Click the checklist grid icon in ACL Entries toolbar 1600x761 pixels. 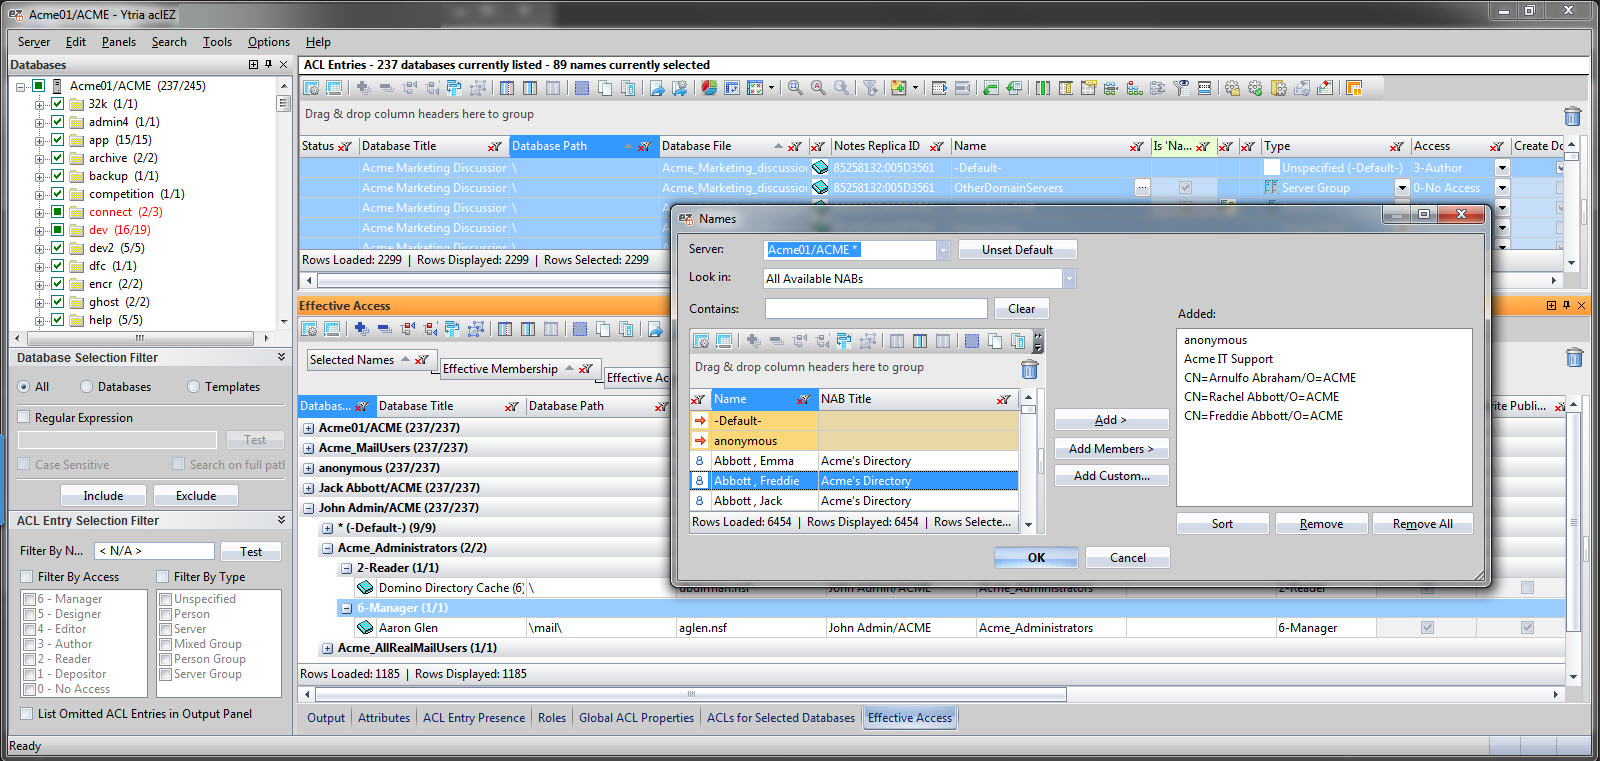coord(755,88)
